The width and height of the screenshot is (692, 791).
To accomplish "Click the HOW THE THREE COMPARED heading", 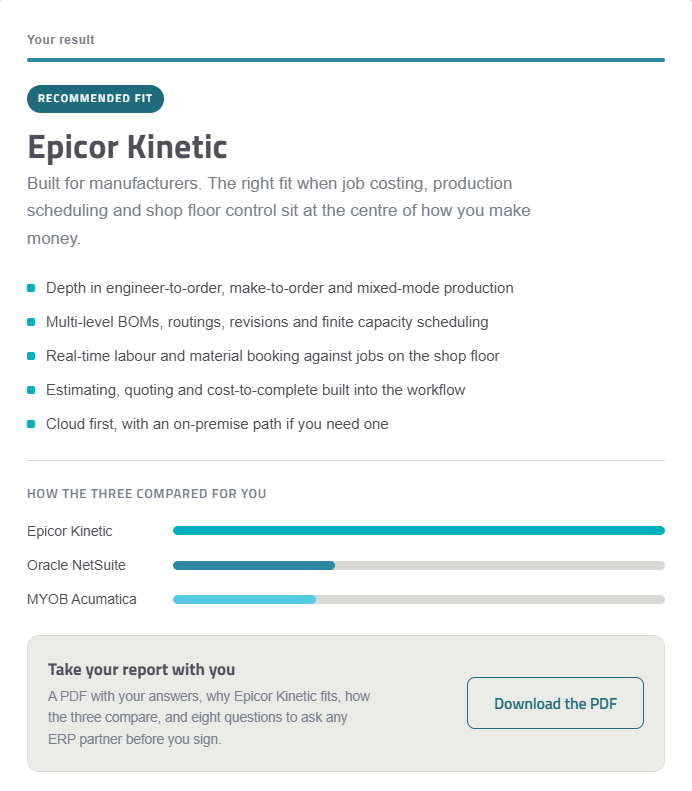I will click(147, 493).
